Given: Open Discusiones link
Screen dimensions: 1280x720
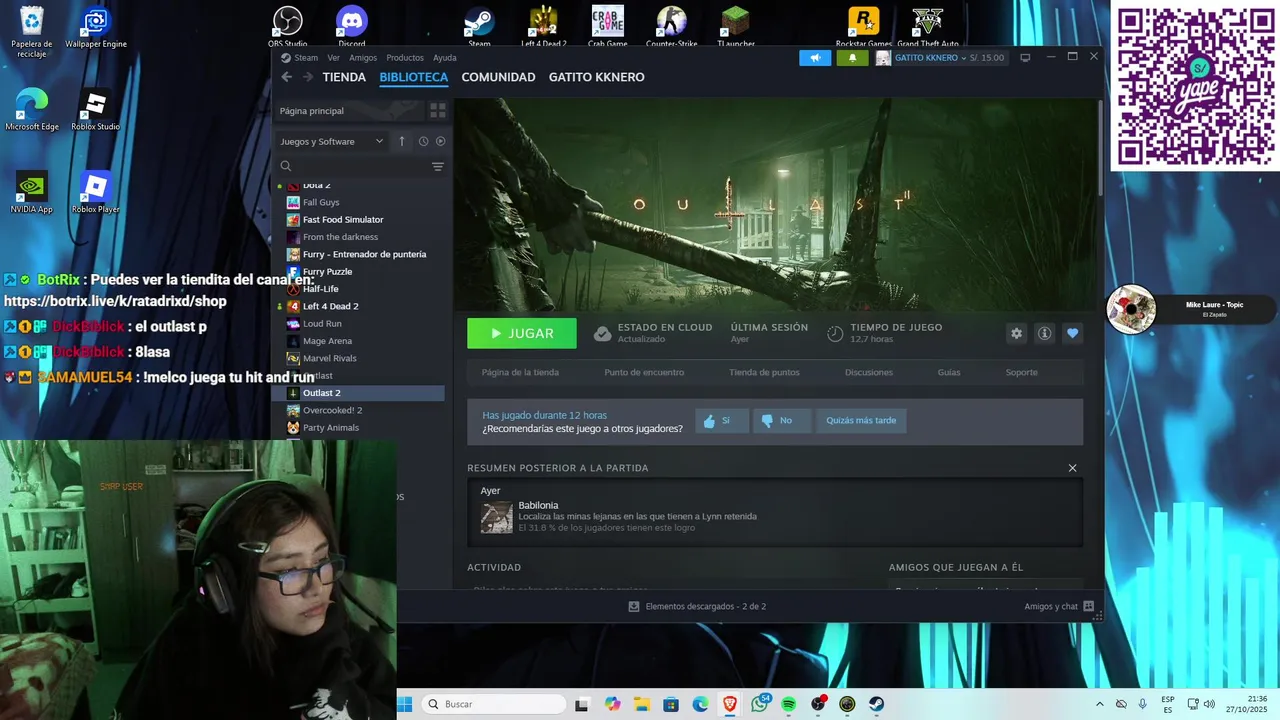Looking at the screenshot, I should pos(868,372).
